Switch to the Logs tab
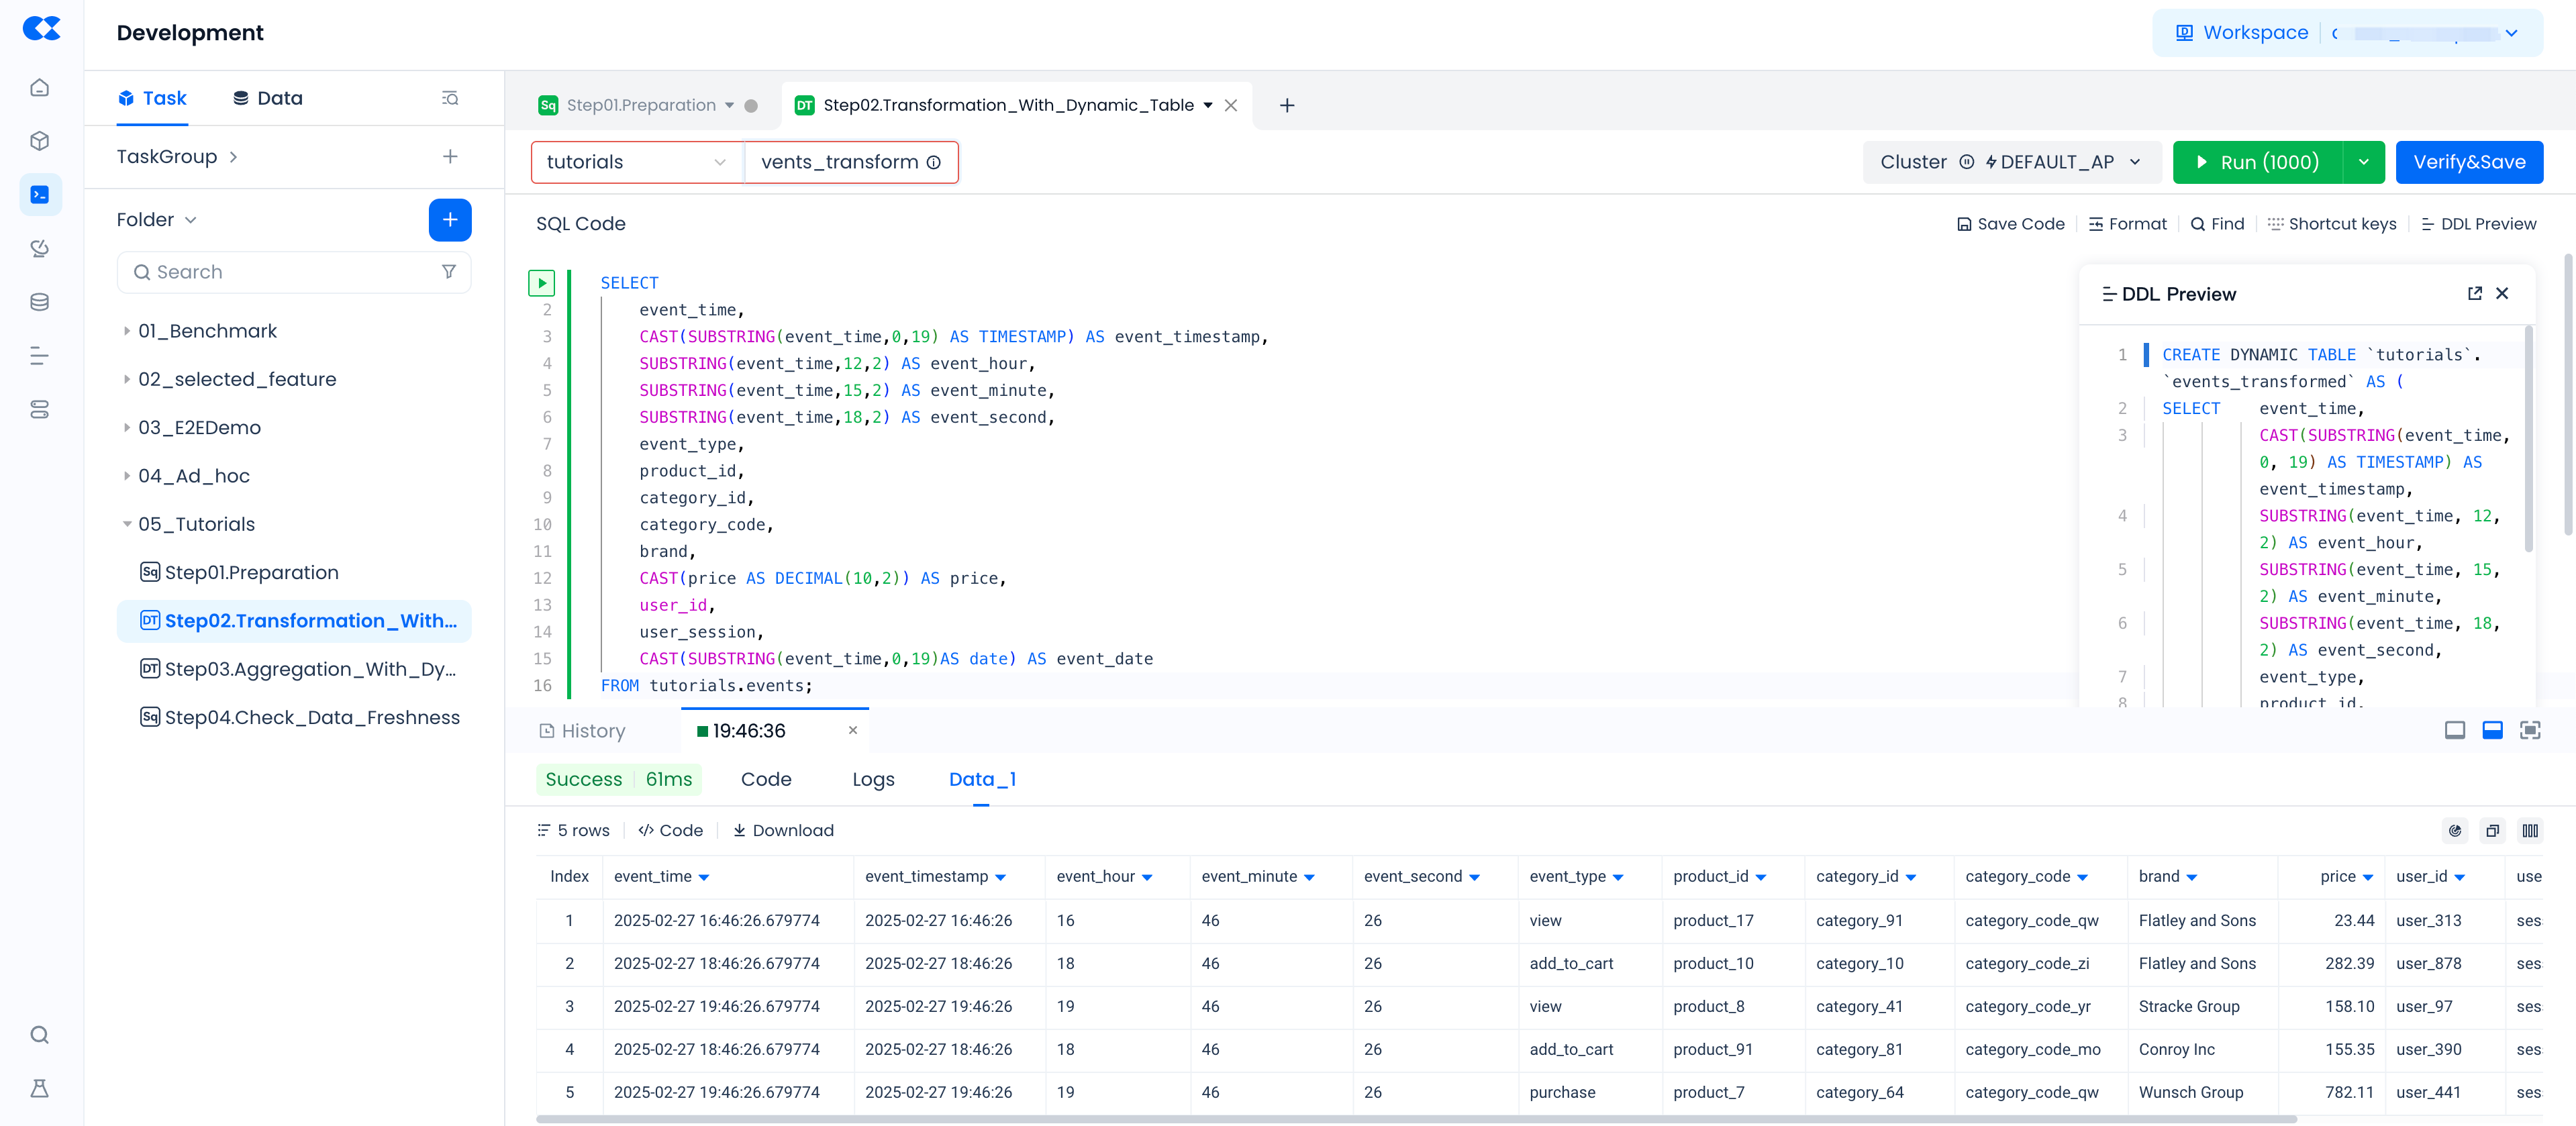The image size is (2576, 1126). tap(873, 780)
